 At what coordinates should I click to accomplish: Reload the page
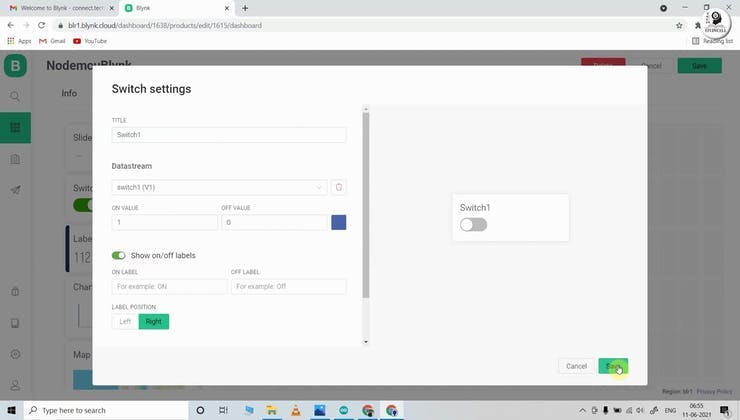(42, 25)
